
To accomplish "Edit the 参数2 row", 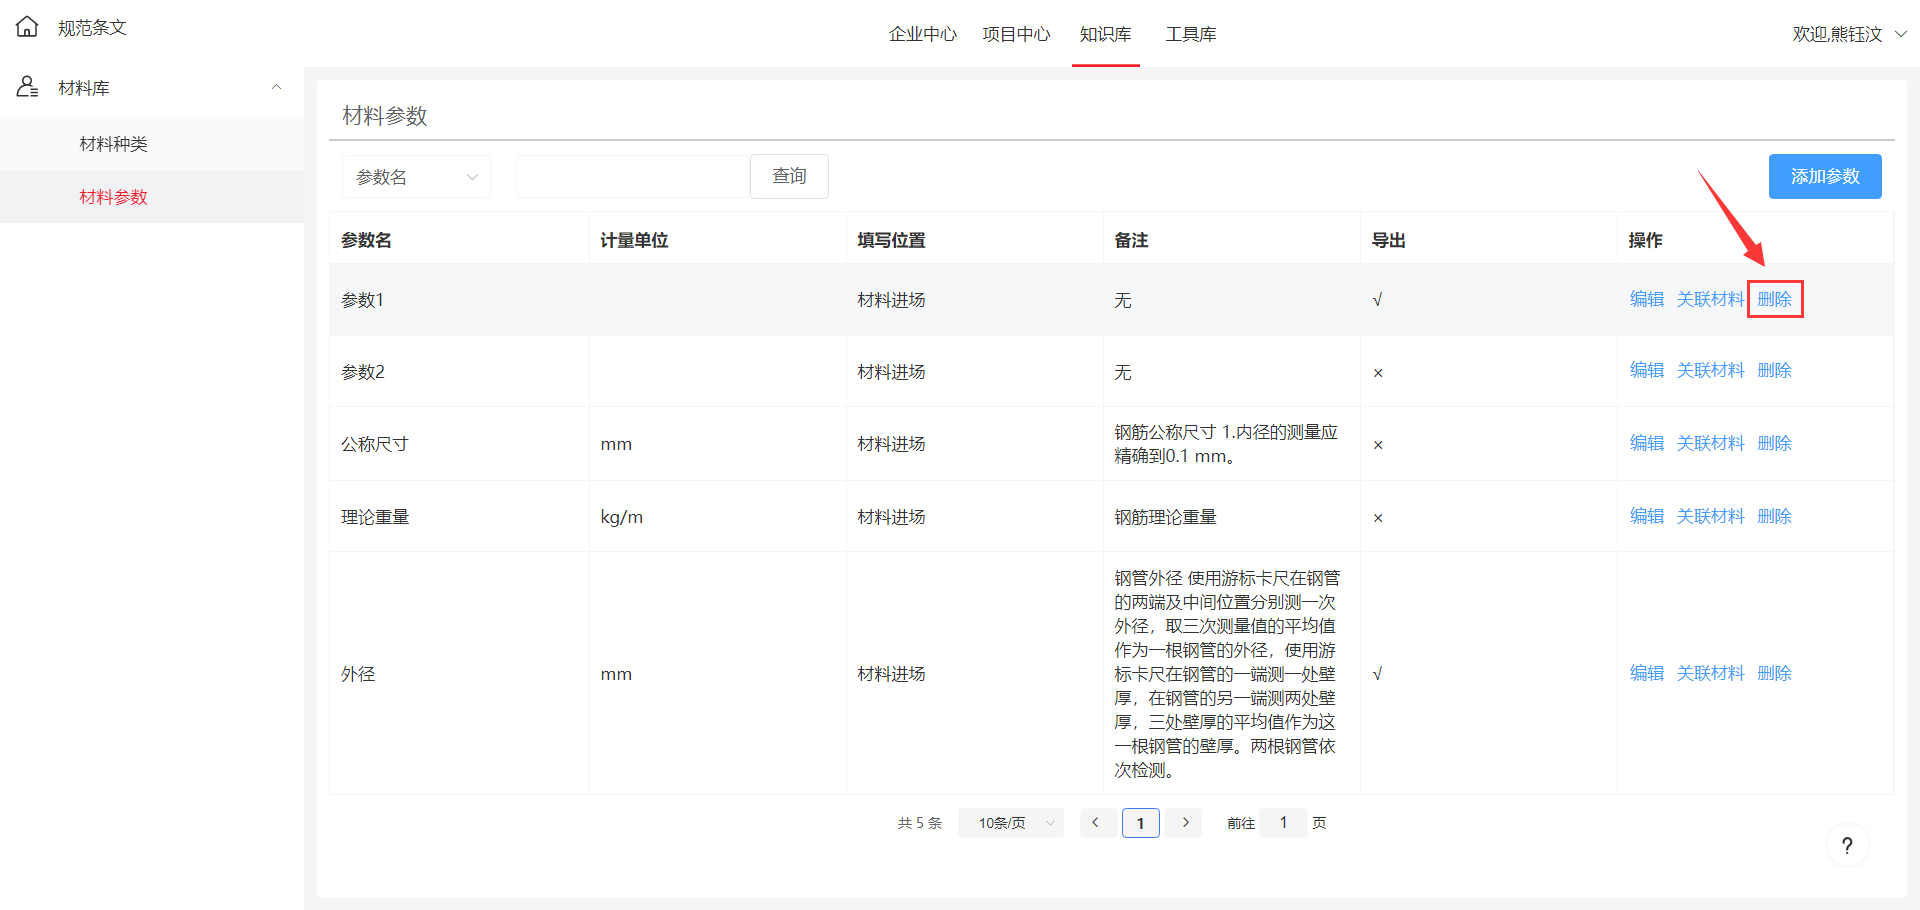I will (x=1646, y=370).
